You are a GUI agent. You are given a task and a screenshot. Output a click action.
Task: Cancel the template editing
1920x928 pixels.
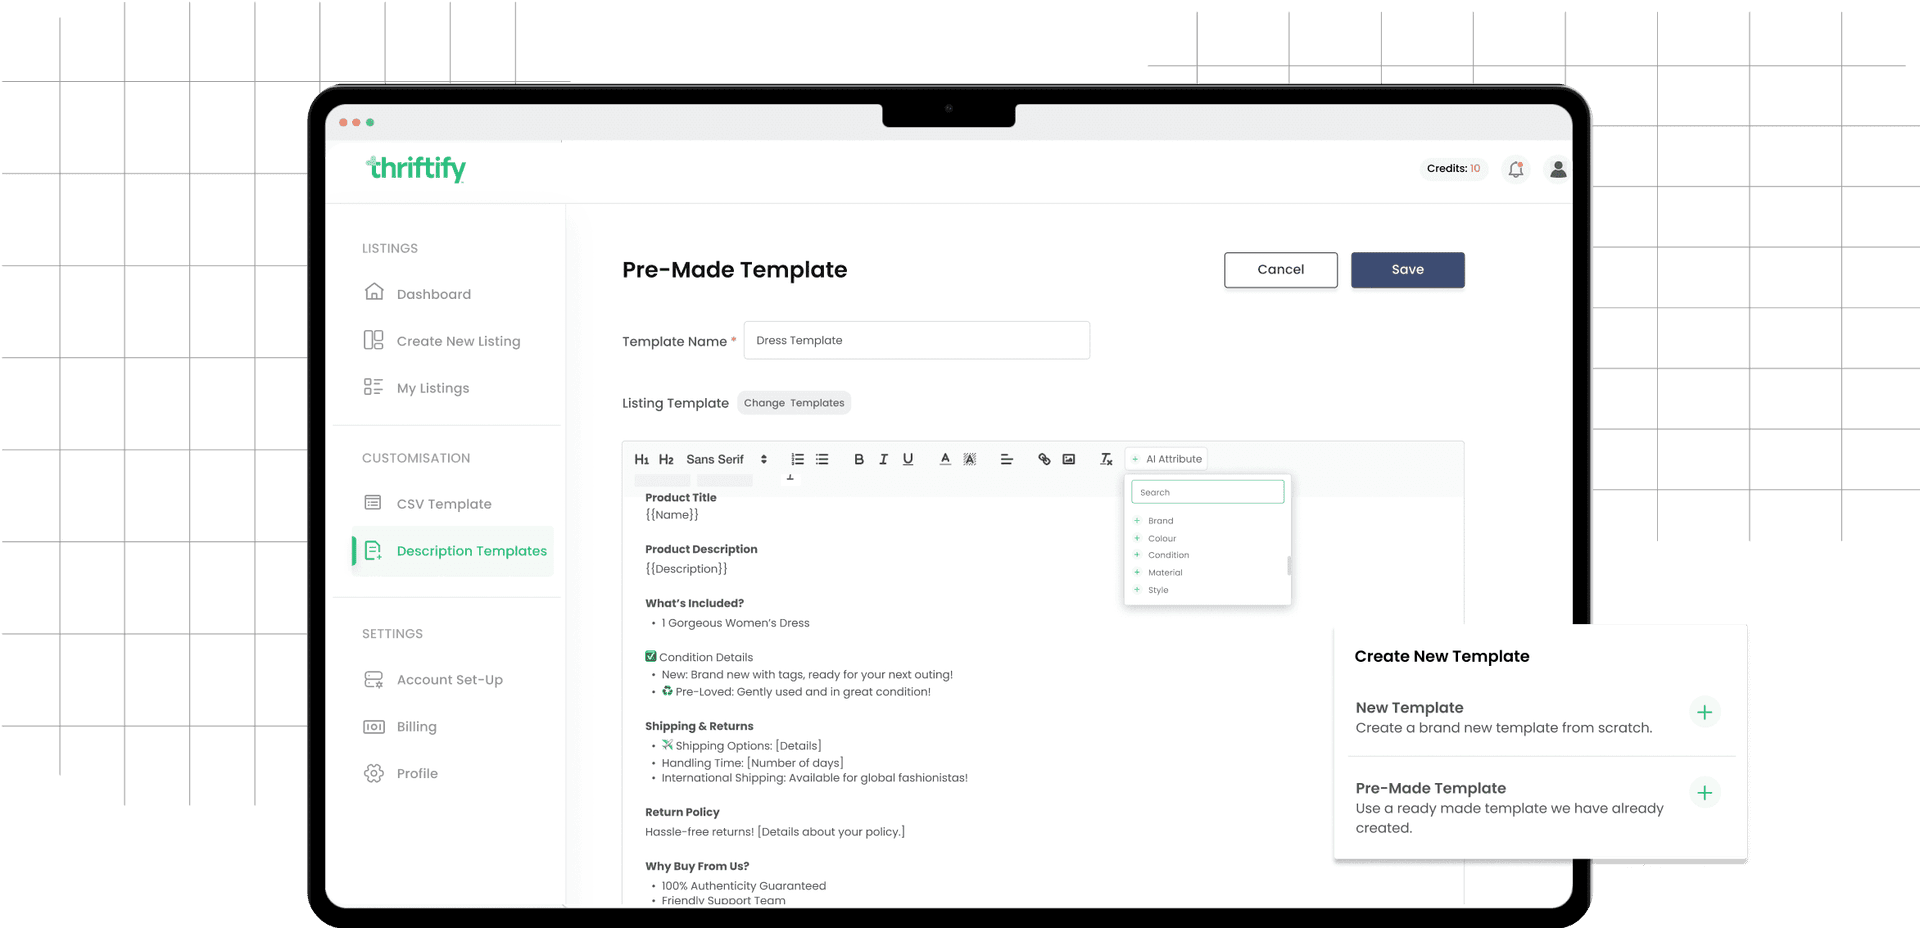tap(1280, 270)
